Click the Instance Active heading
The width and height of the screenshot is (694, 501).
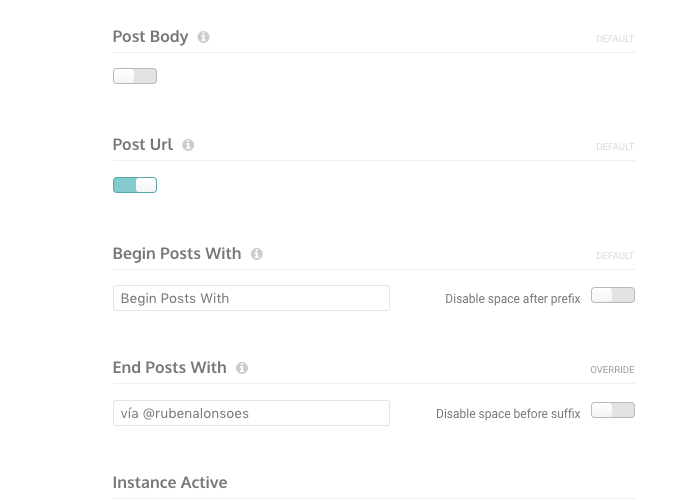tap(170, 482)
